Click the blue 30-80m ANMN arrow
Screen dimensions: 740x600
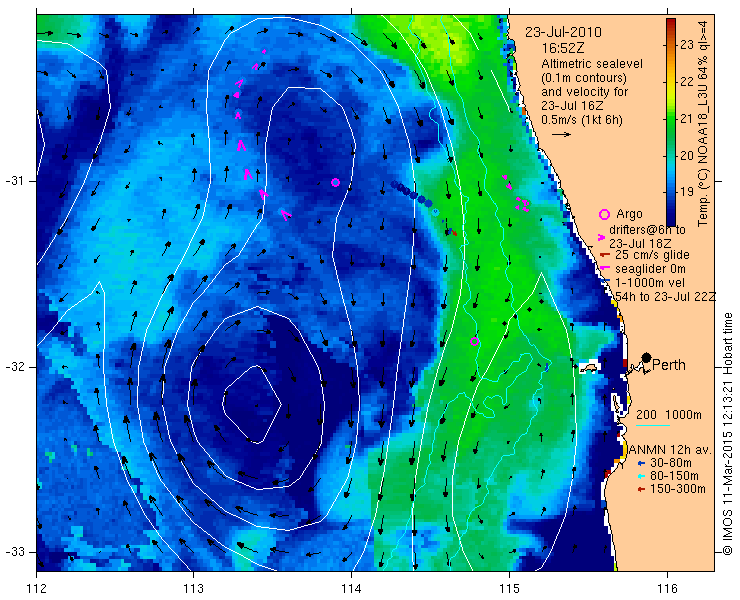click(641, 463)
